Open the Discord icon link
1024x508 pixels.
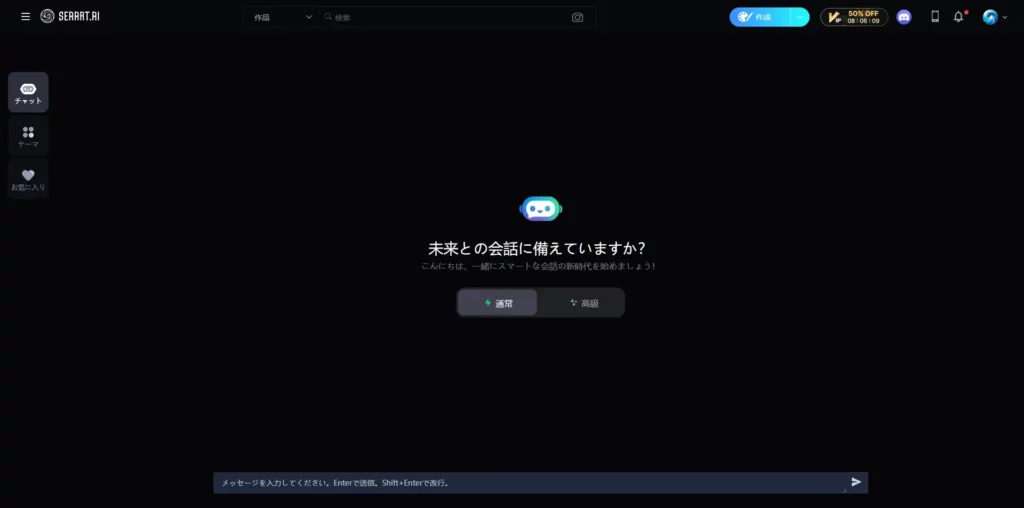click(x=904, y=17)
